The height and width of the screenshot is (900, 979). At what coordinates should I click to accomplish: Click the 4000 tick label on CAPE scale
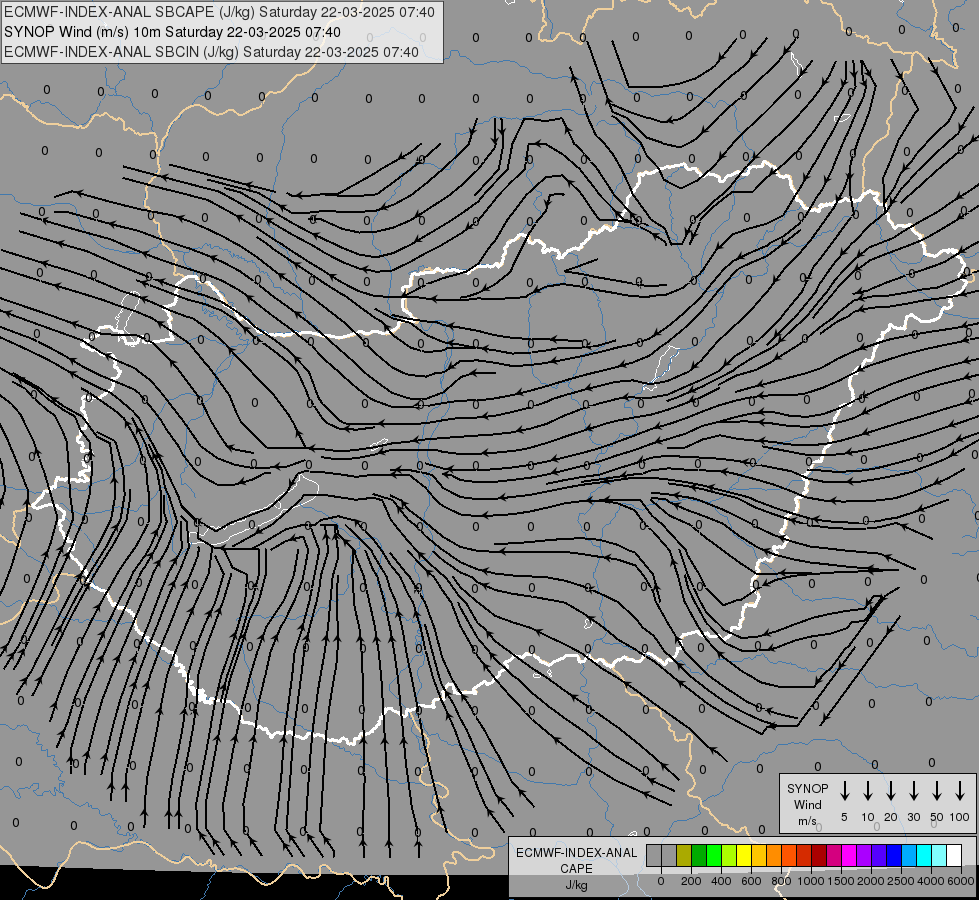pyautogui.click(x=931, y=881)
